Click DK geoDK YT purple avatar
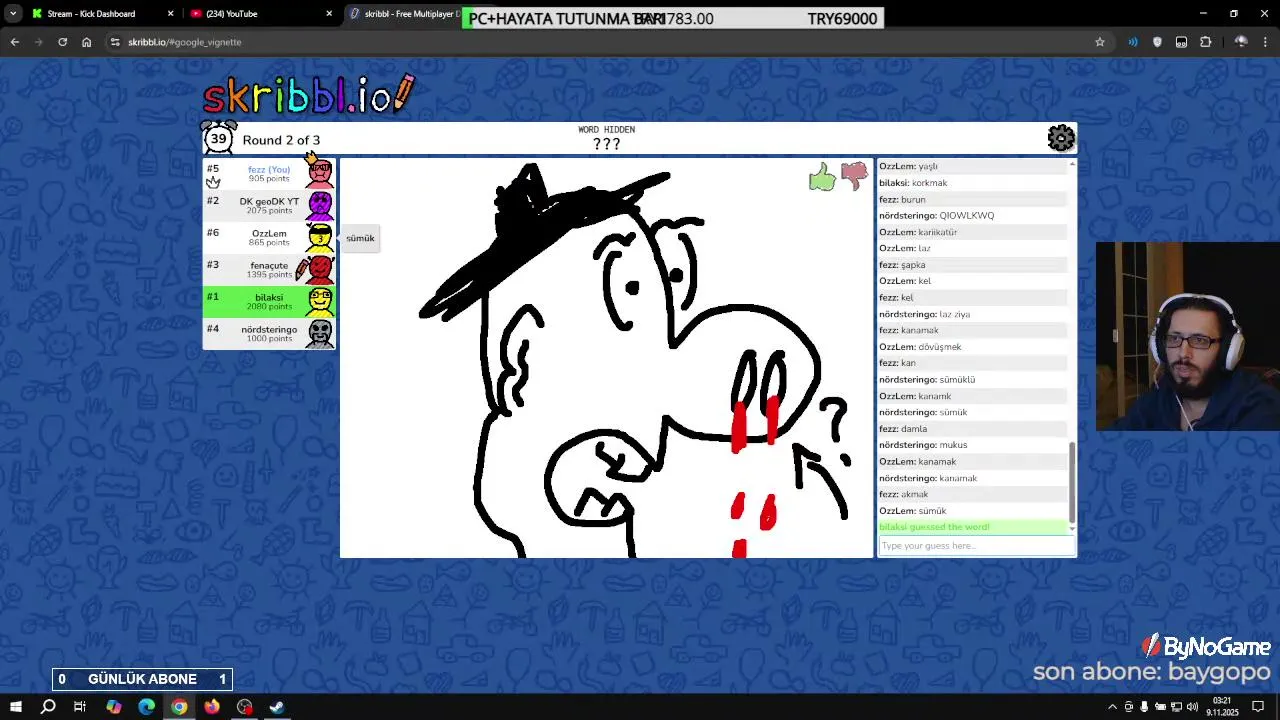1280x720 pixels. (320, 205)
